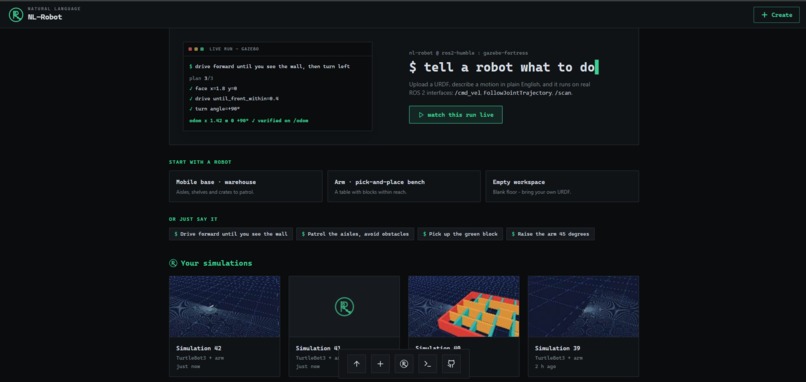Screen dimensions: 806x382
Task: Click the 'OR JUST SAY IT' section label
Action: tap(193, 219)
